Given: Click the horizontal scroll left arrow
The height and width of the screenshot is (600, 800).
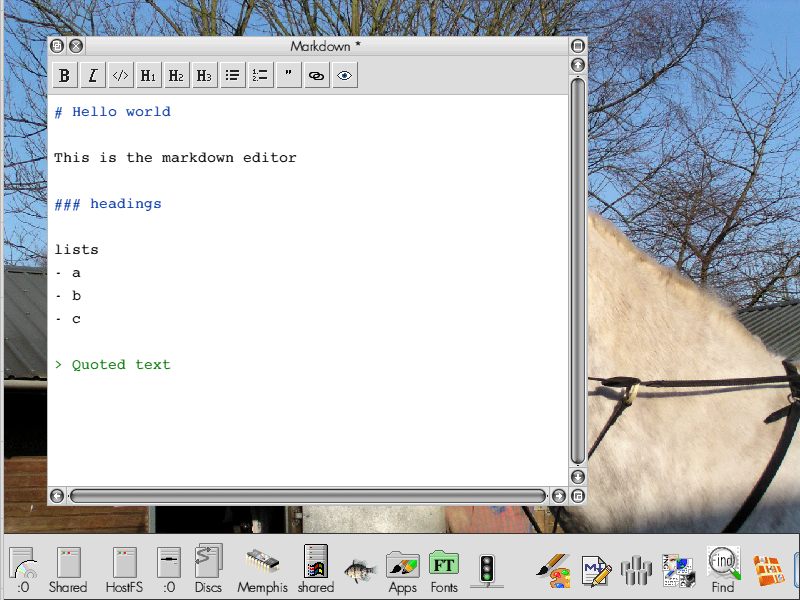Looking at the screenshot, I should click(57, 496).
